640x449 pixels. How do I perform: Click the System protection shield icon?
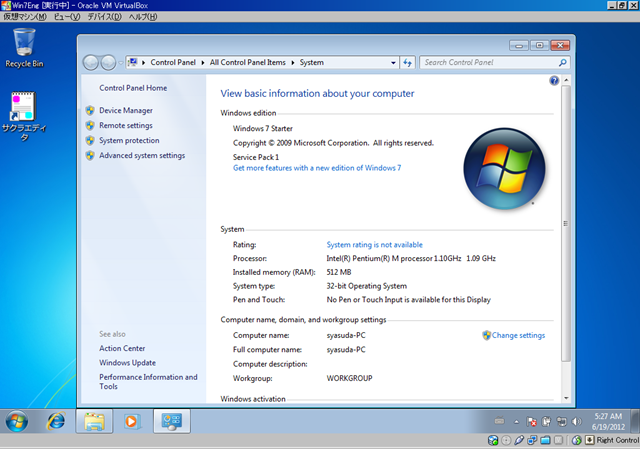[90, 140]
